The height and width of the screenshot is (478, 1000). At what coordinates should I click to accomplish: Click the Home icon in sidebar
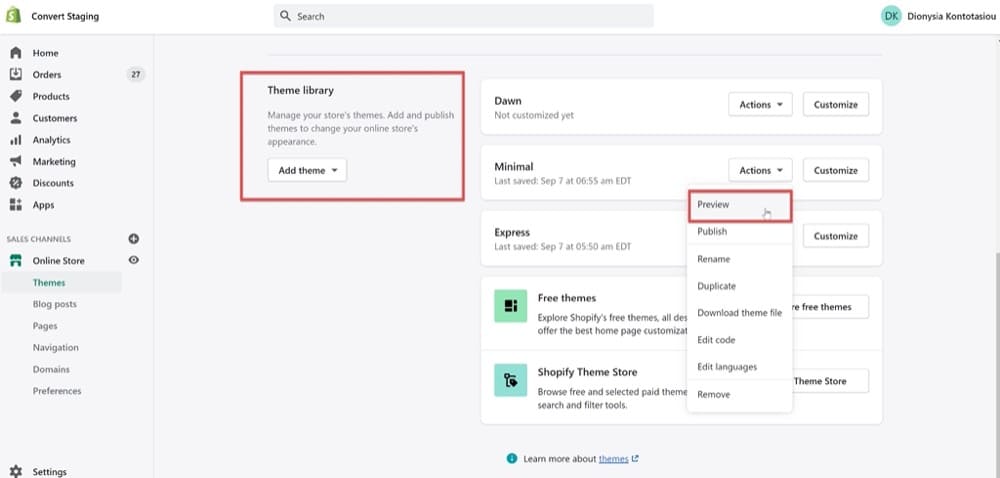coord(16,53)
